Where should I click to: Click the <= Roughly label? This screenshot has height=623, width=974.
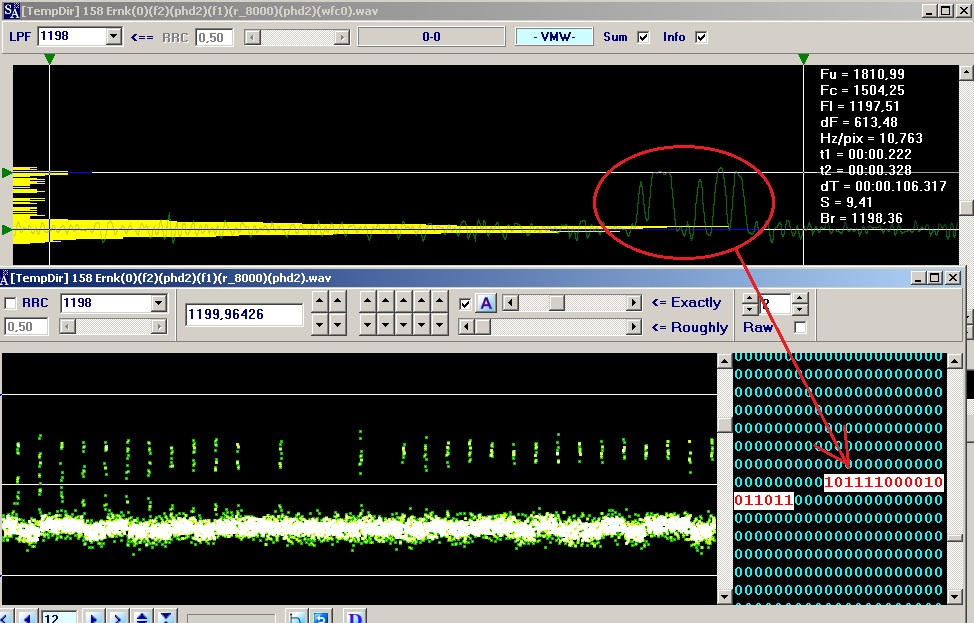coord(690,327)
